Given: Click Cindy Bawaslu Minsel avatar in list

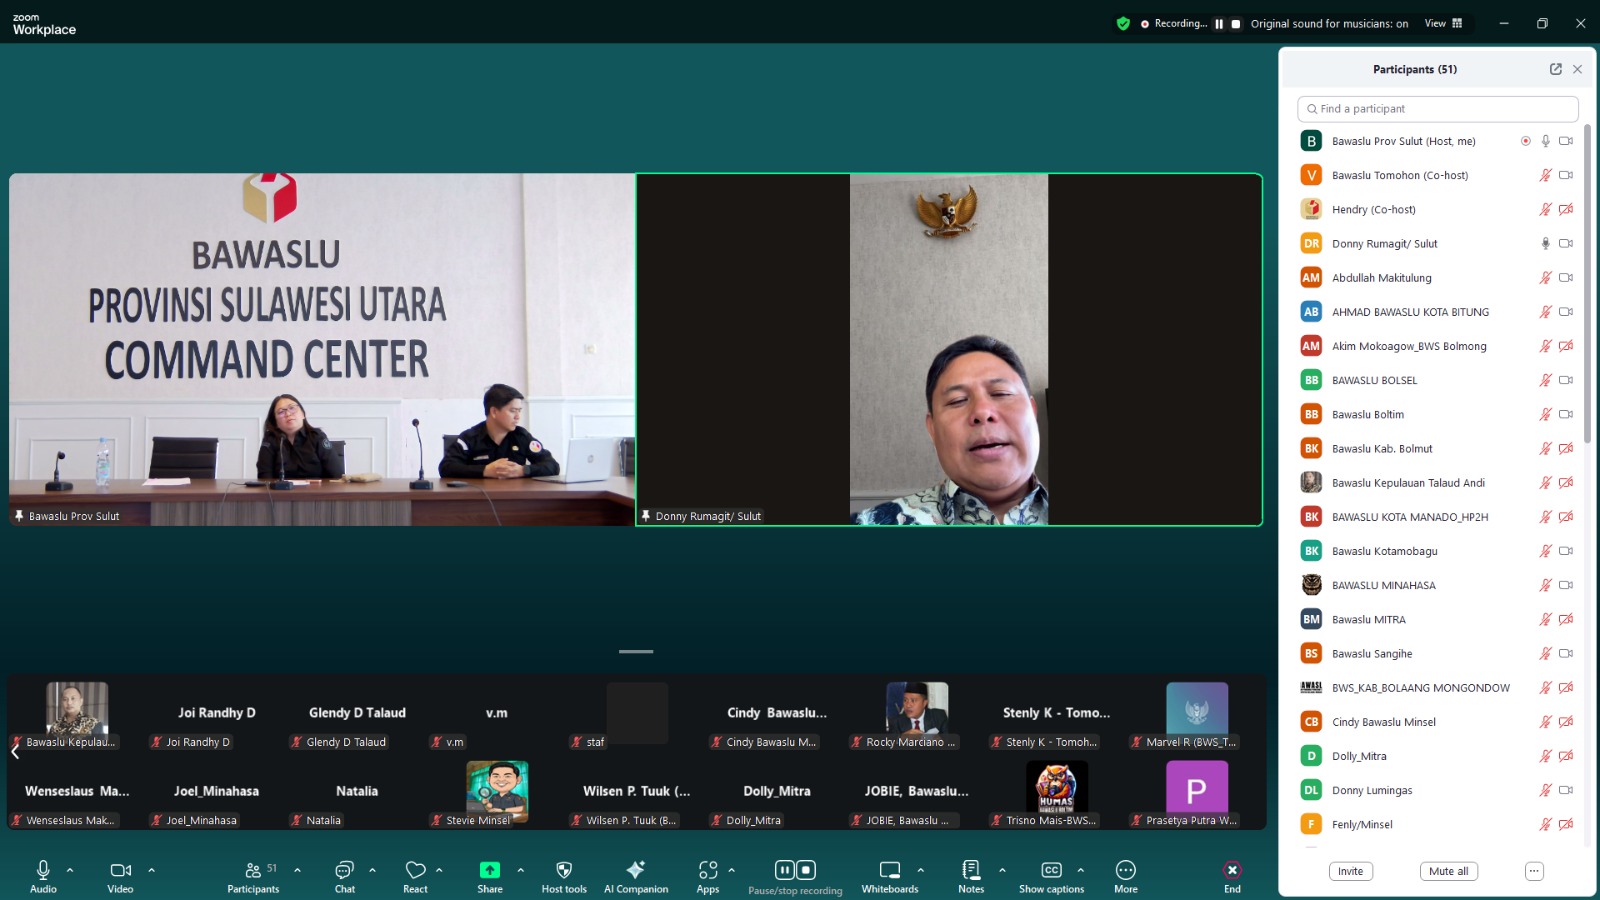Looking at the screenshot, I should [x=1311, y=722].
